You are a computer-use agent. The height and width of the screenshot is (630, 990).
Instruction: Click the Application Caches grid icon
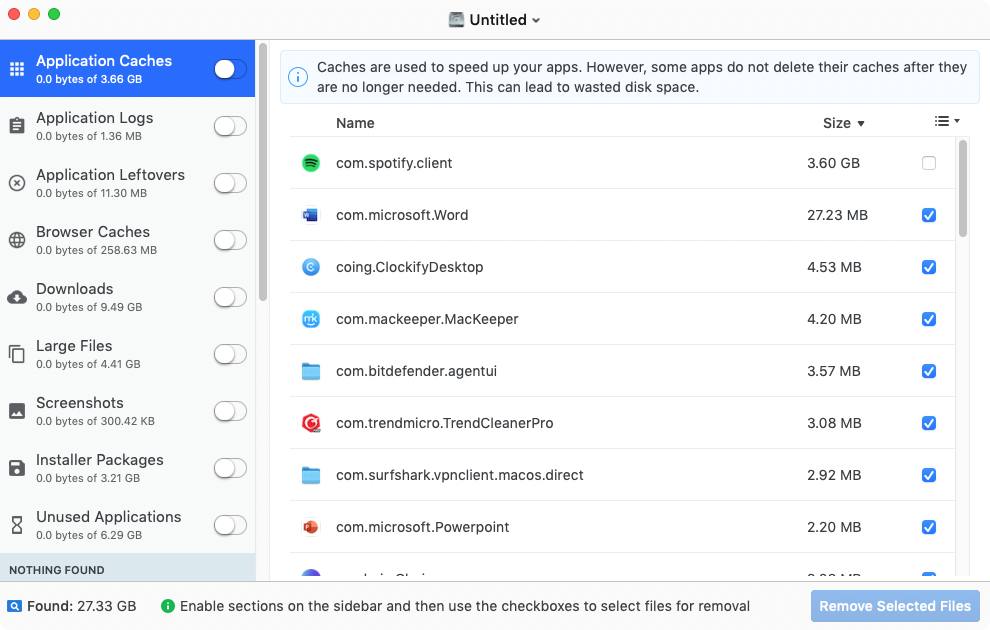tap(17, 69)
